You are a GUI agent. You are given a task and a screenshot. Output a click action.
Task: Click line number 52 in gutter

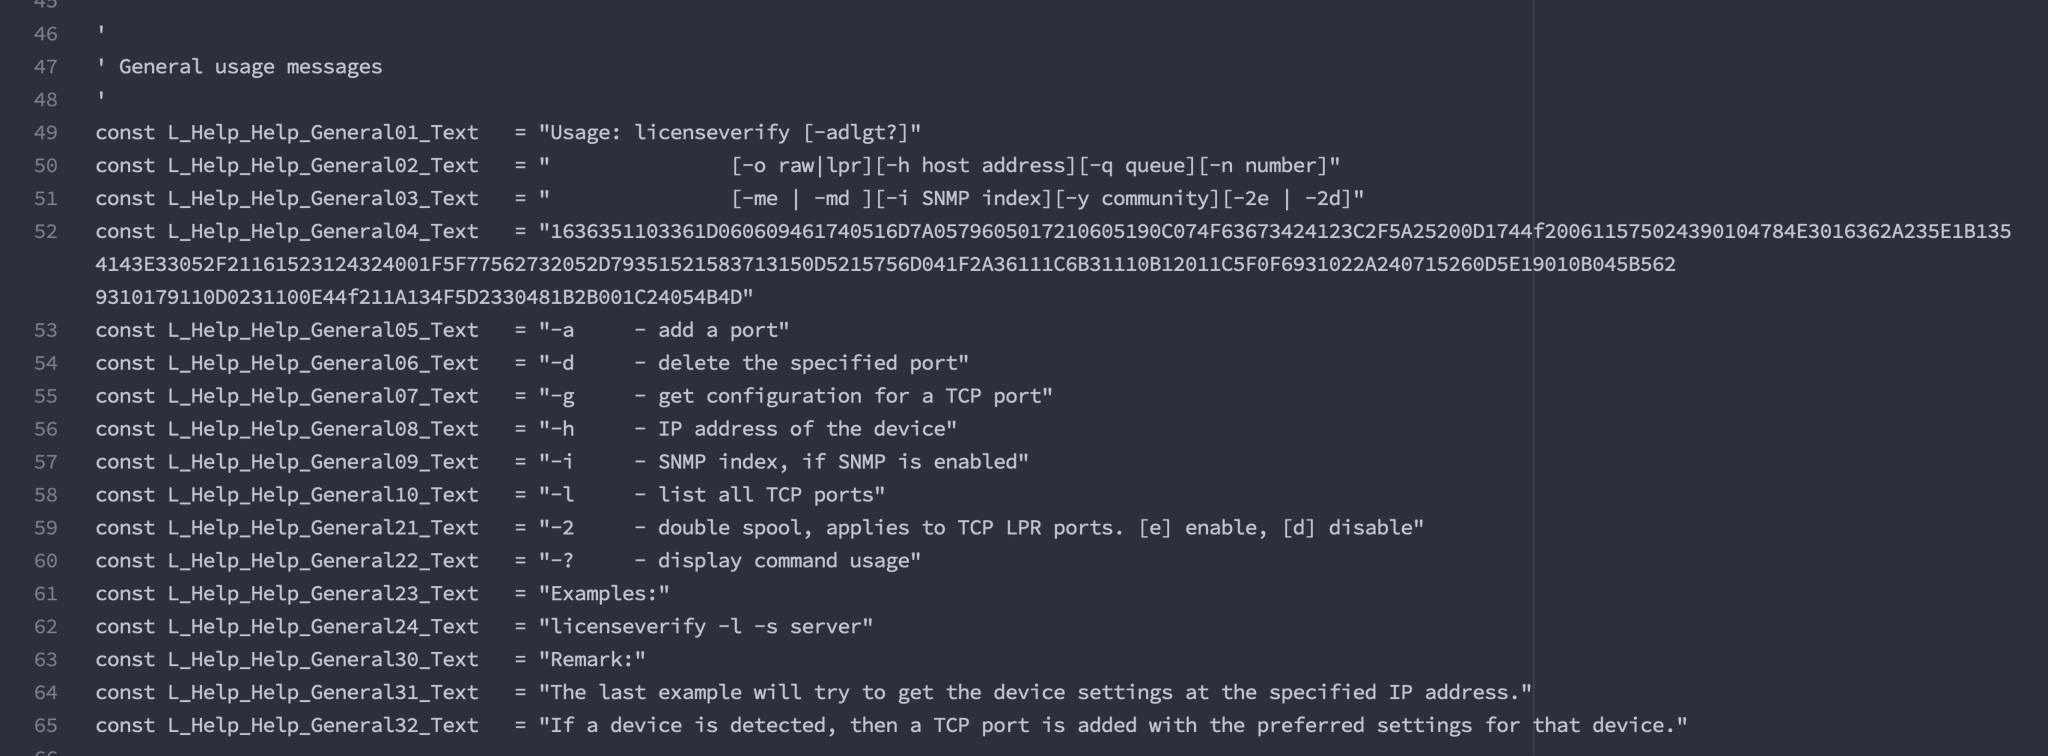(x=45, y=231)
